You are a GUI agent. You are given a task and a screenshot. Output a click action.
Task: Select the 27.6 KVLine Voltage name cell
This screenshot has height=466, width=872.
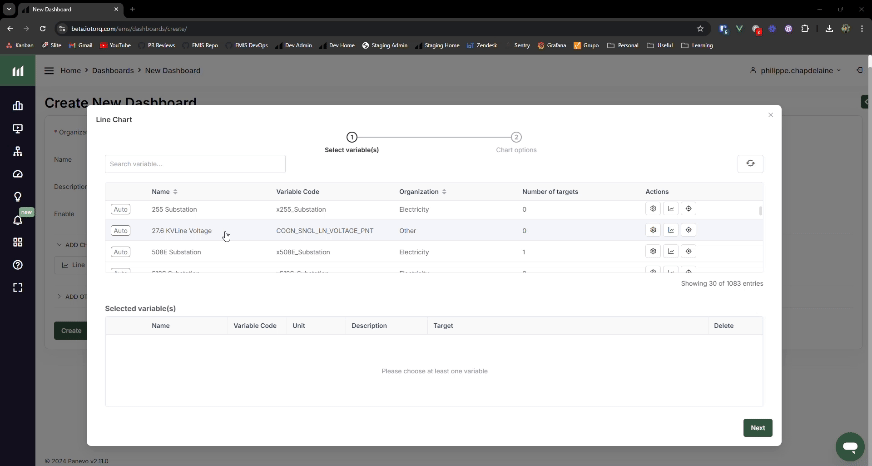tap(181, 231)
